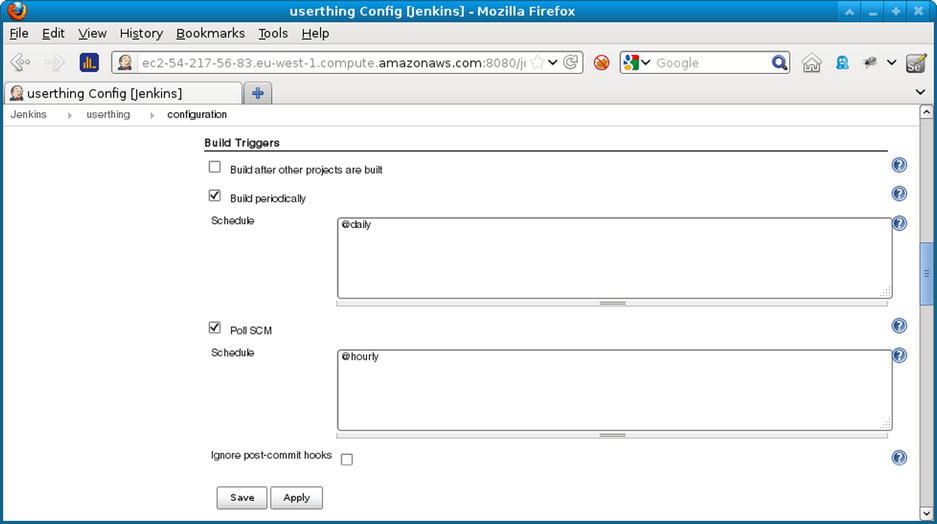Grab the resize bar under @hourly schedule box
This screenshot has width=937, height=524.
coord(612,436)
